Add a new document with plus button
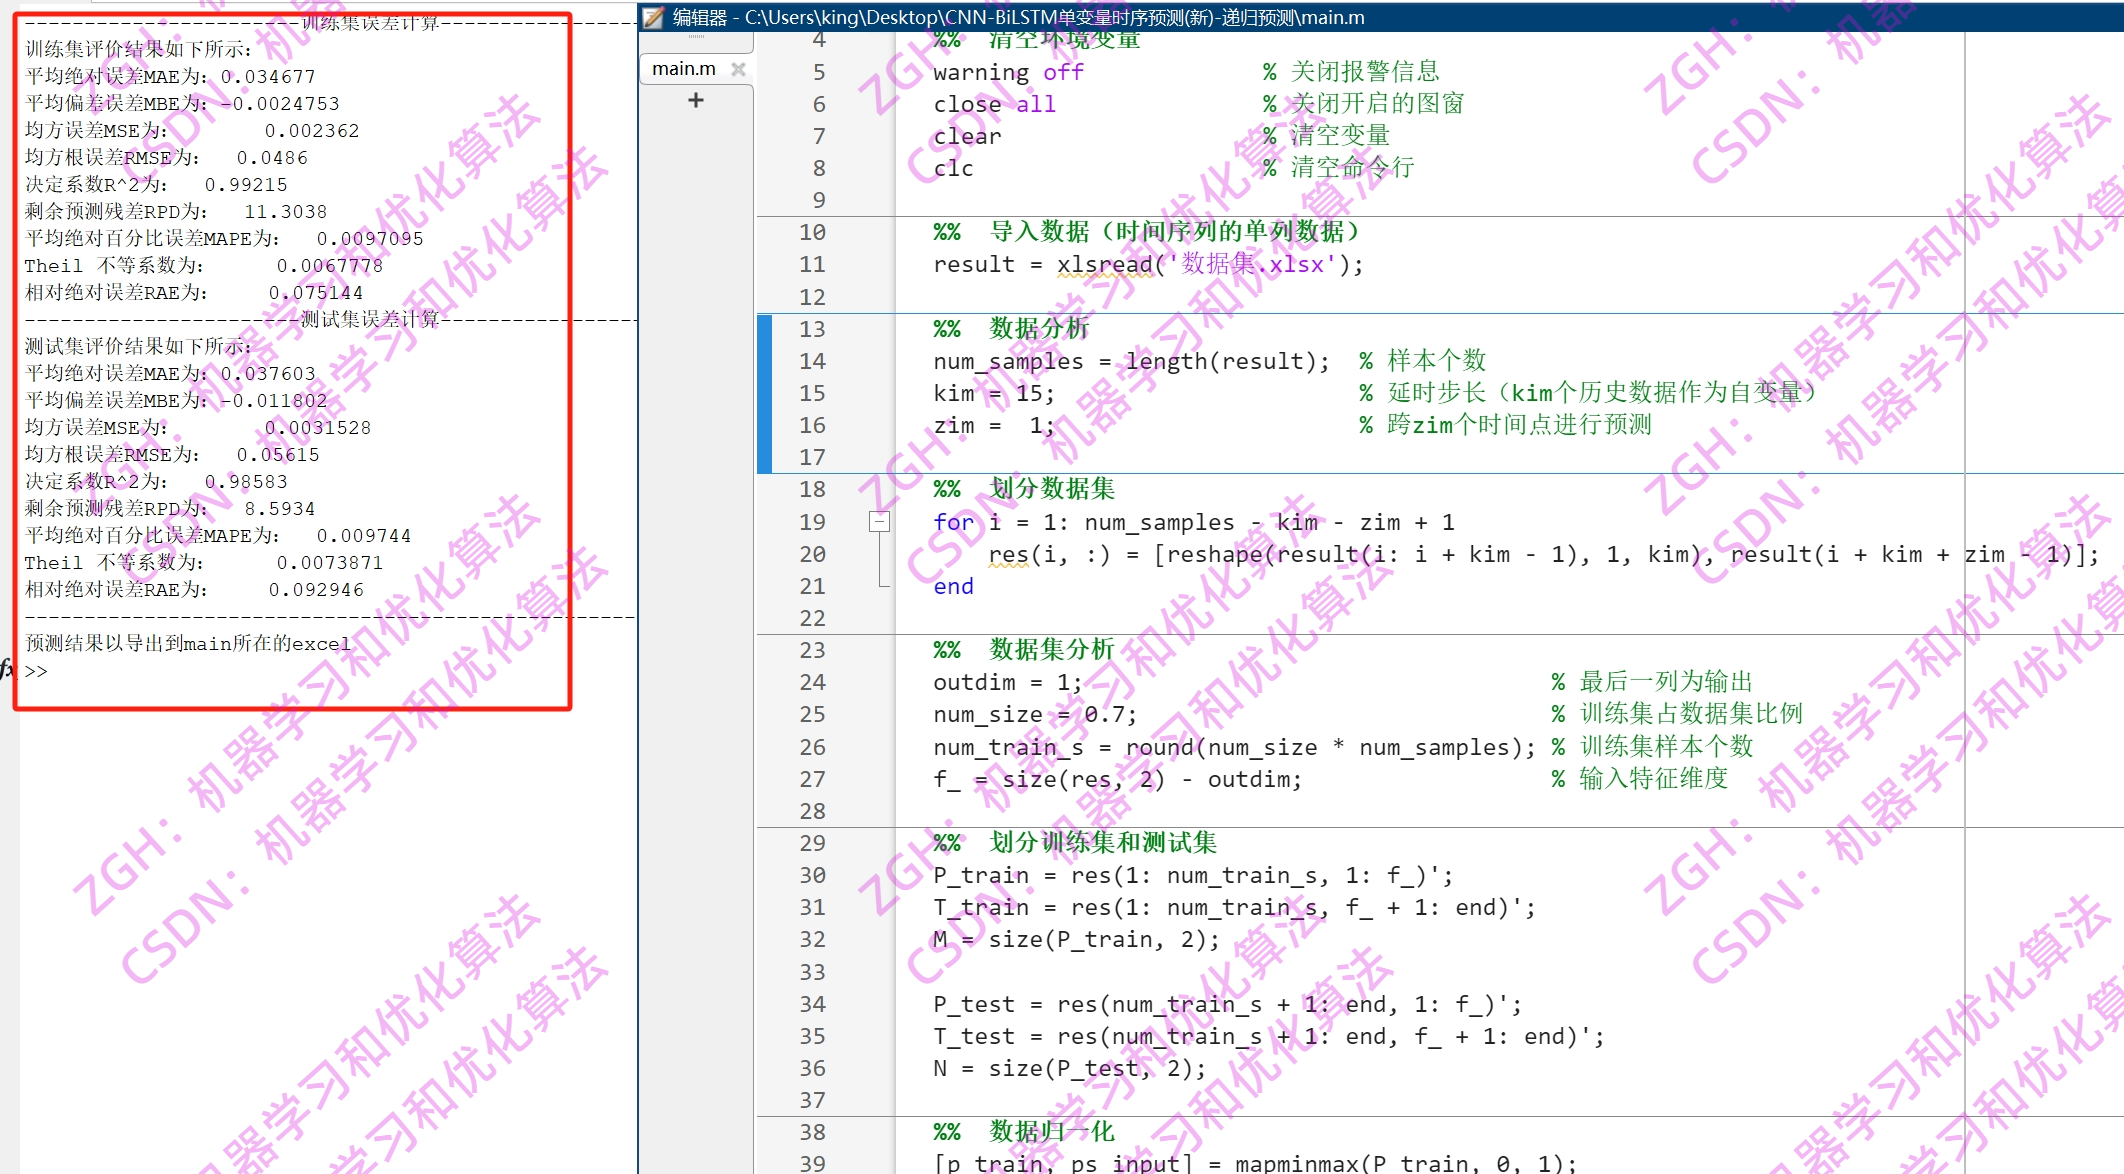The image size is (2124, 1174). [x=696, y=100]
